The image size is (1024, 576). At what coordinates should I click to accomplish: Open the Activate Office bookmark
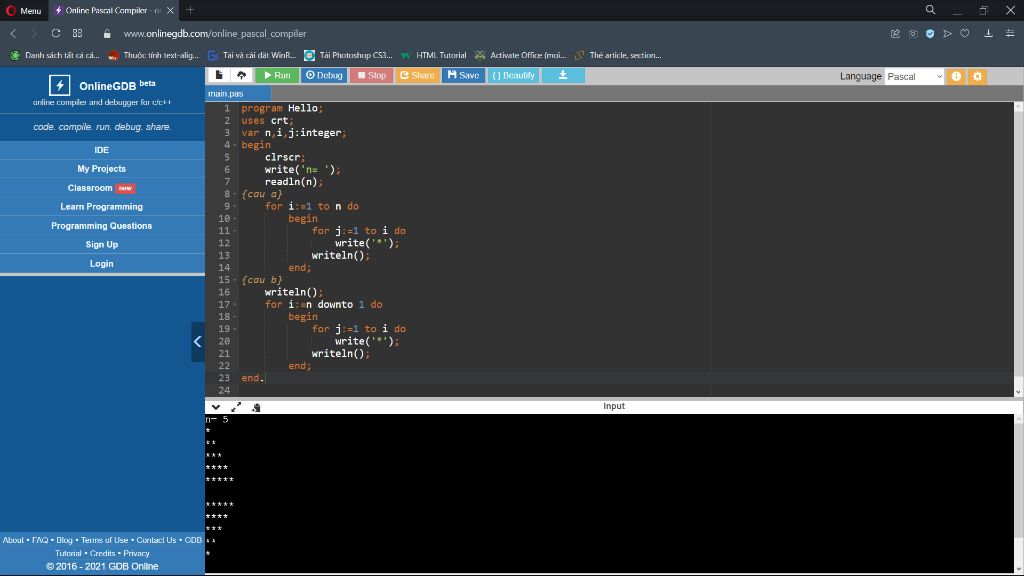(521, 56)
